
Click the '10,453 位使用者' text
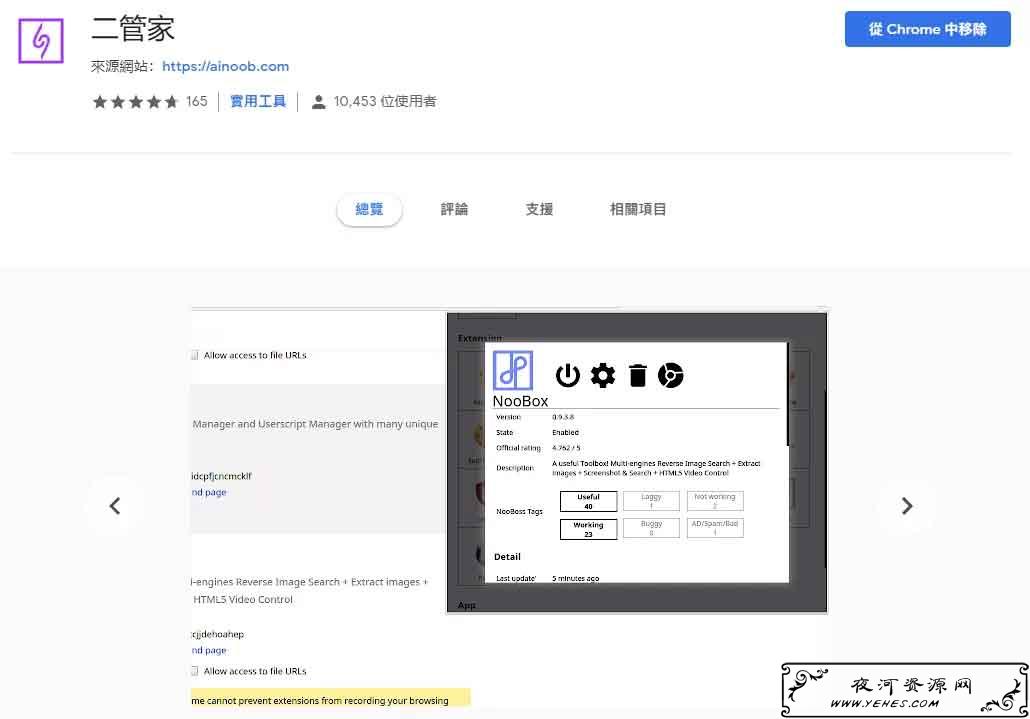click(385, 102)
